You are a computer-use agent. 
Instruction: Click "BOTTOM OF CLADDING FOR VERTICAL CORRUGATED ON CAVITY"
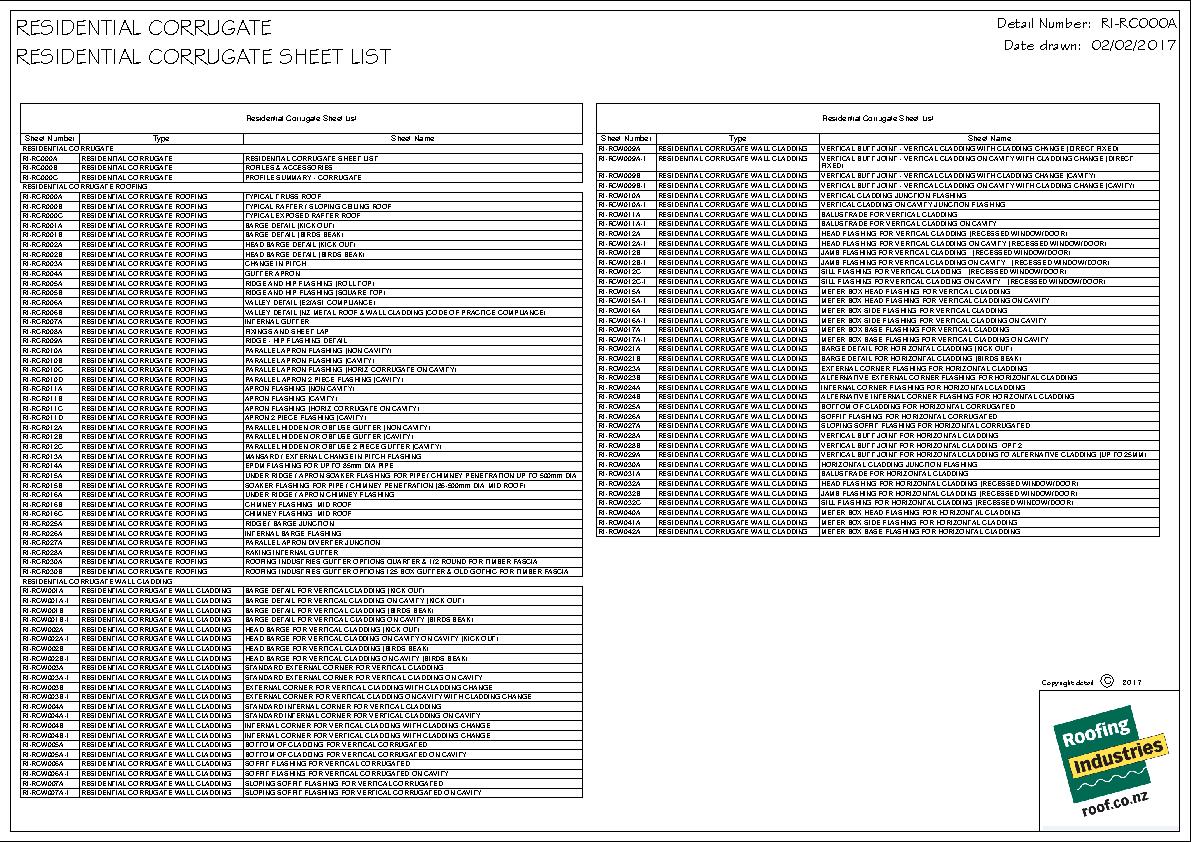(x=355, y=754)
